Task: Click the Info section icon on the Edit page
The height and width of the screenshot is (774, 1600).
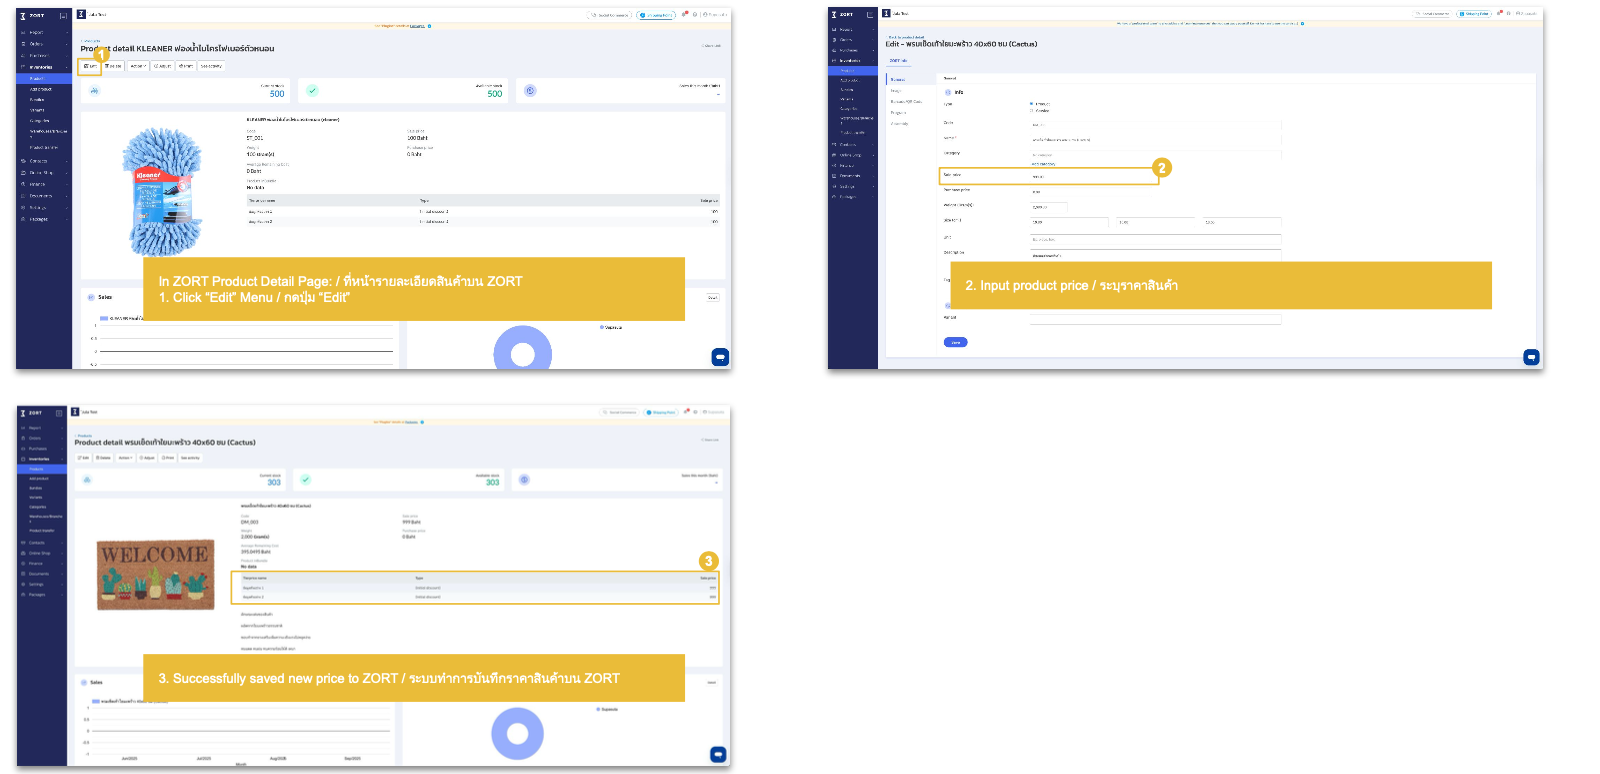Action: point(948,92)
